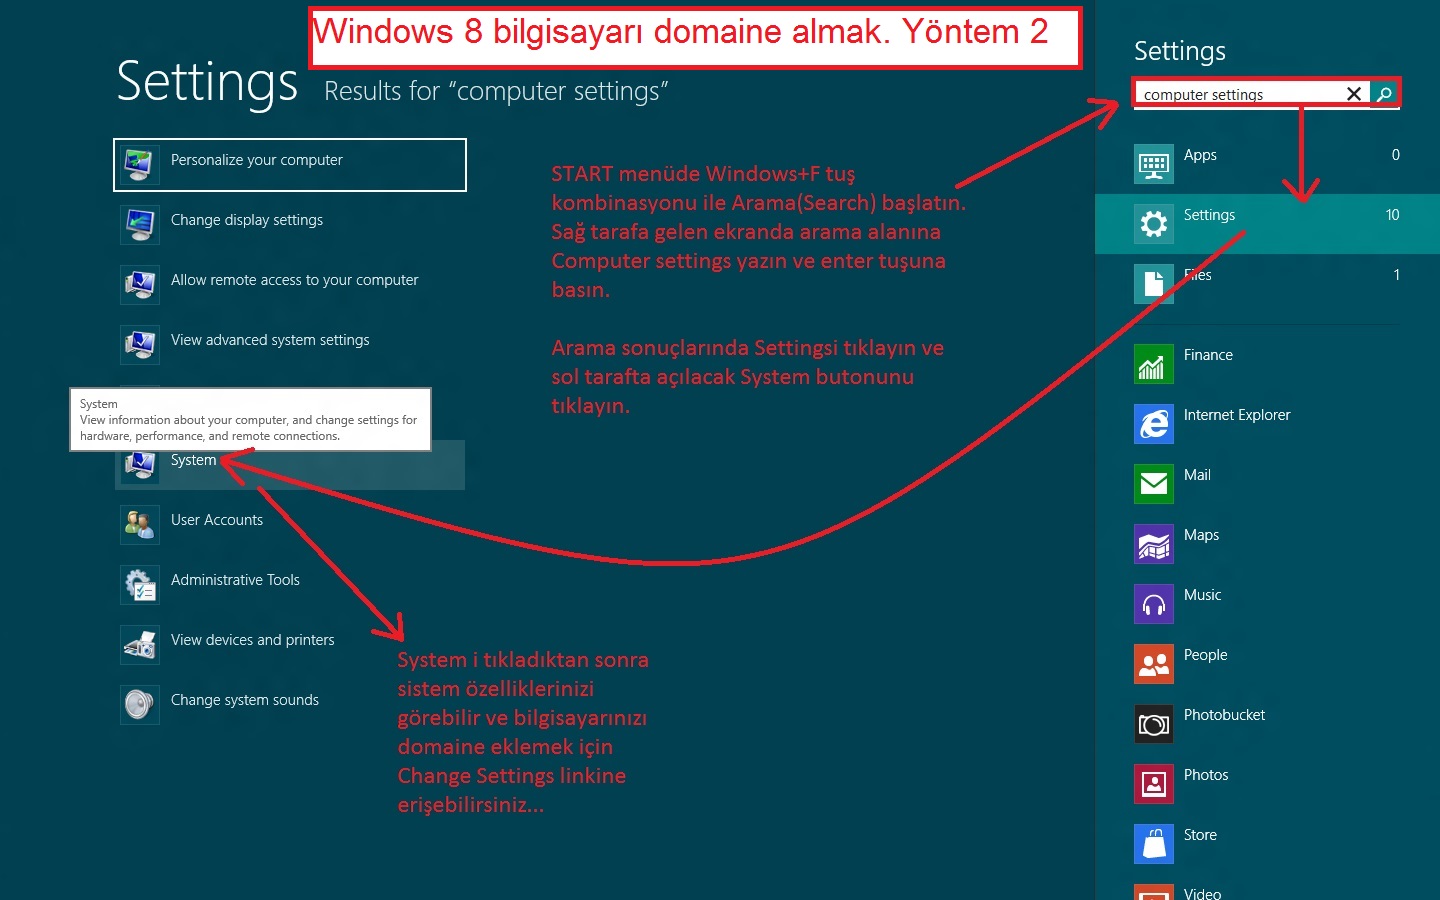Select the Apps search category label
Screen dimensions: 1440x900
click(x=1200, y=155)
